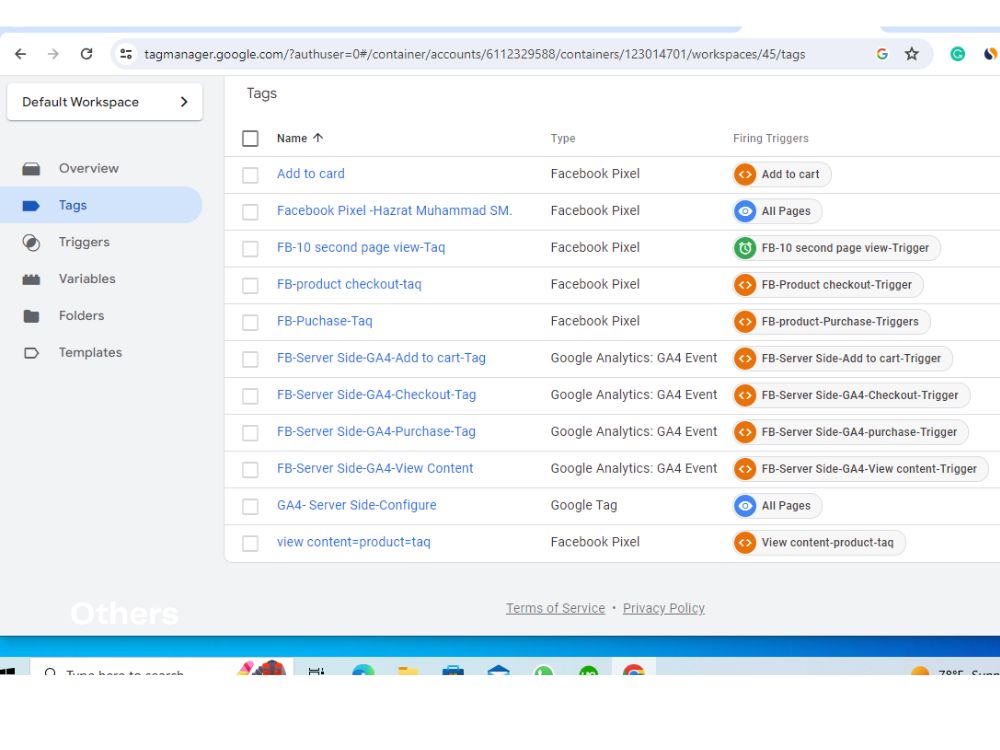This screenshot has height=750, width=1000.
Task: Check FB-Server Side-GA4-Checkout-Tag checkbox
Action: click(250, 396)
